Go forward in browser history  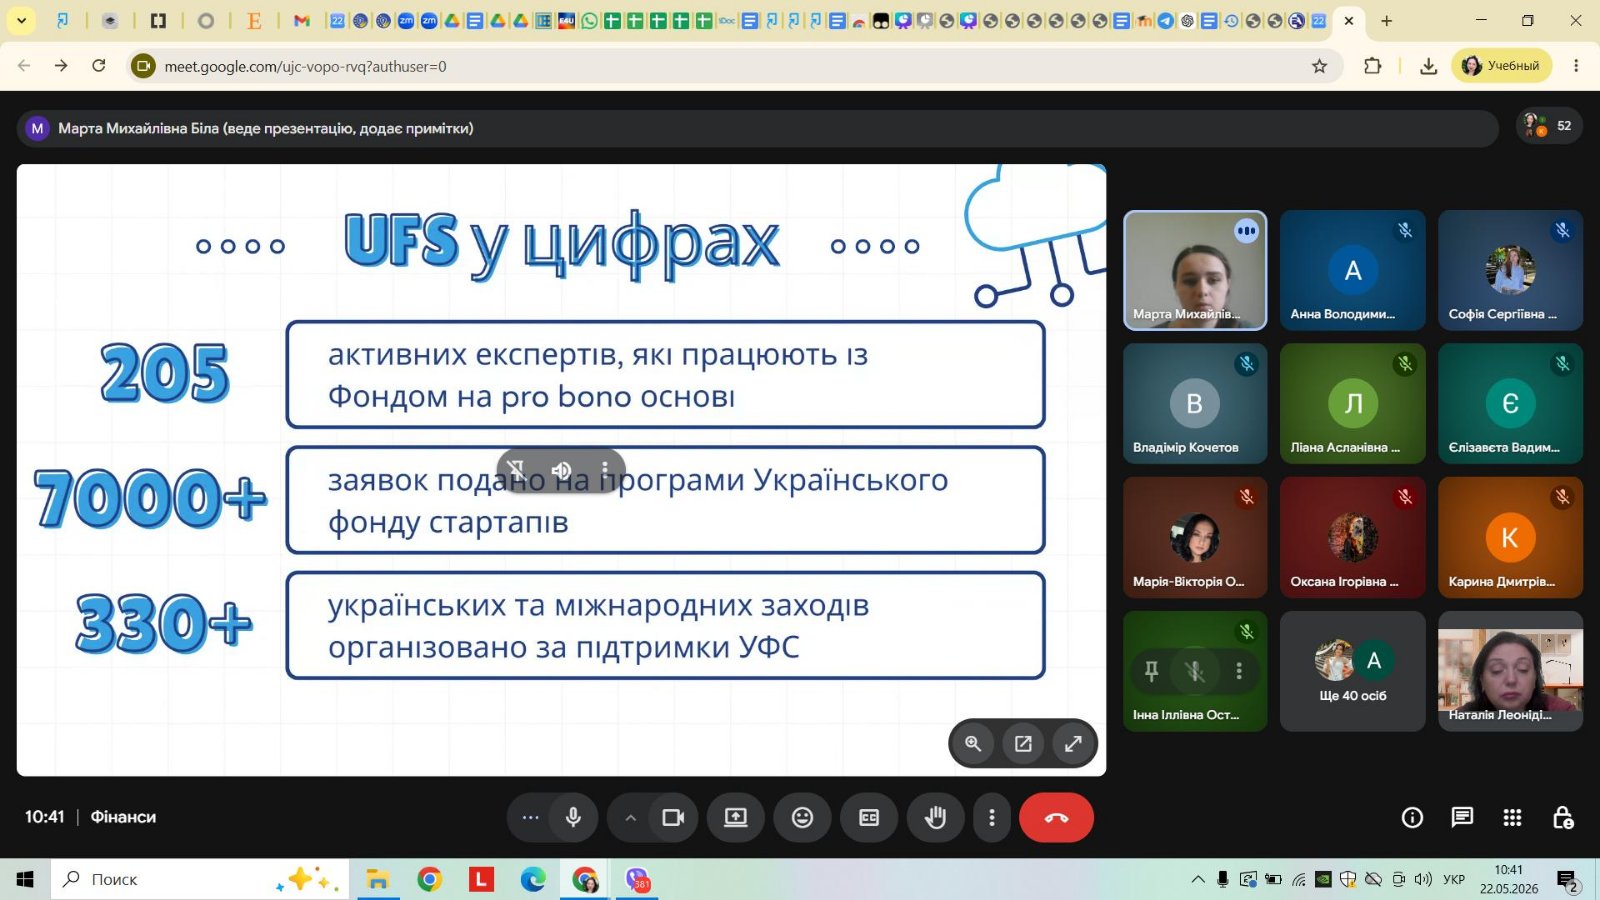61,66
